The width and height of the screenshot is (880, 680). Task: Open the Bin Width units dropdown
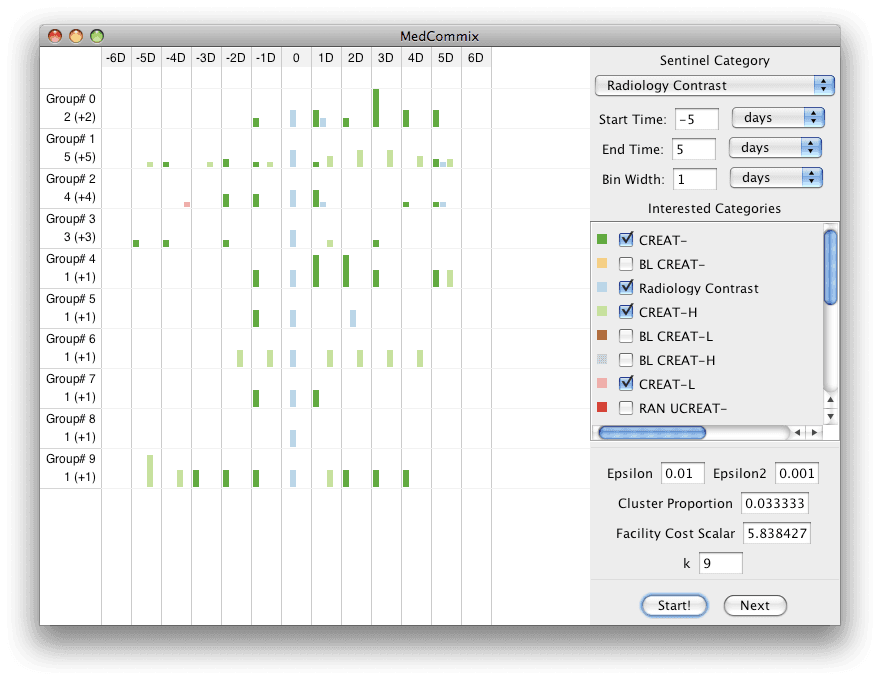click(x=775, y=177)
